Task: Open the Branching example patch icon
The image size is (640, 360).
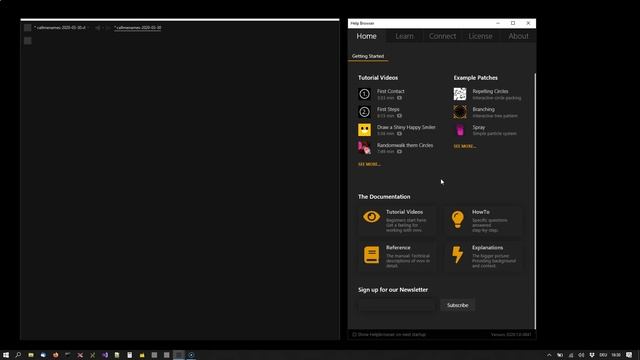Action: [460, 112]
